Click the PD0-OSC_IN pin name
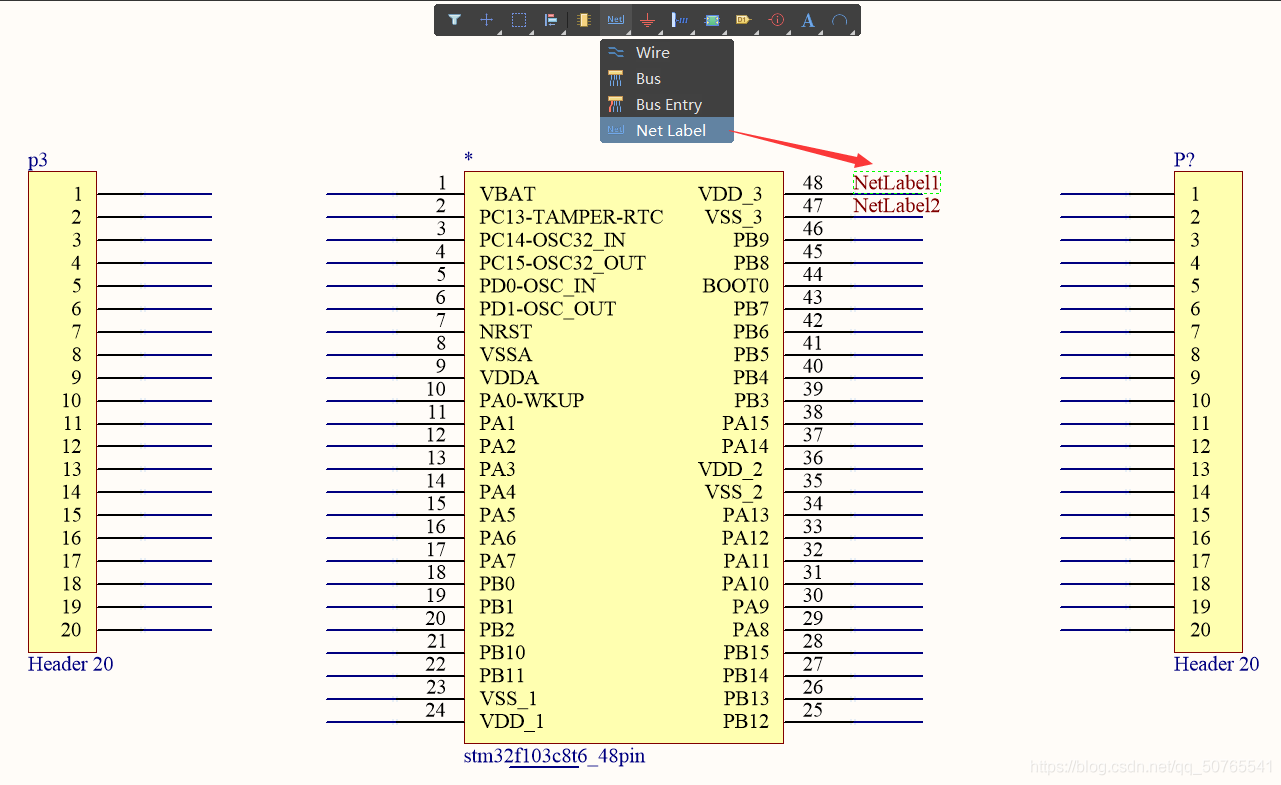1281x785 pixels. 537,287
